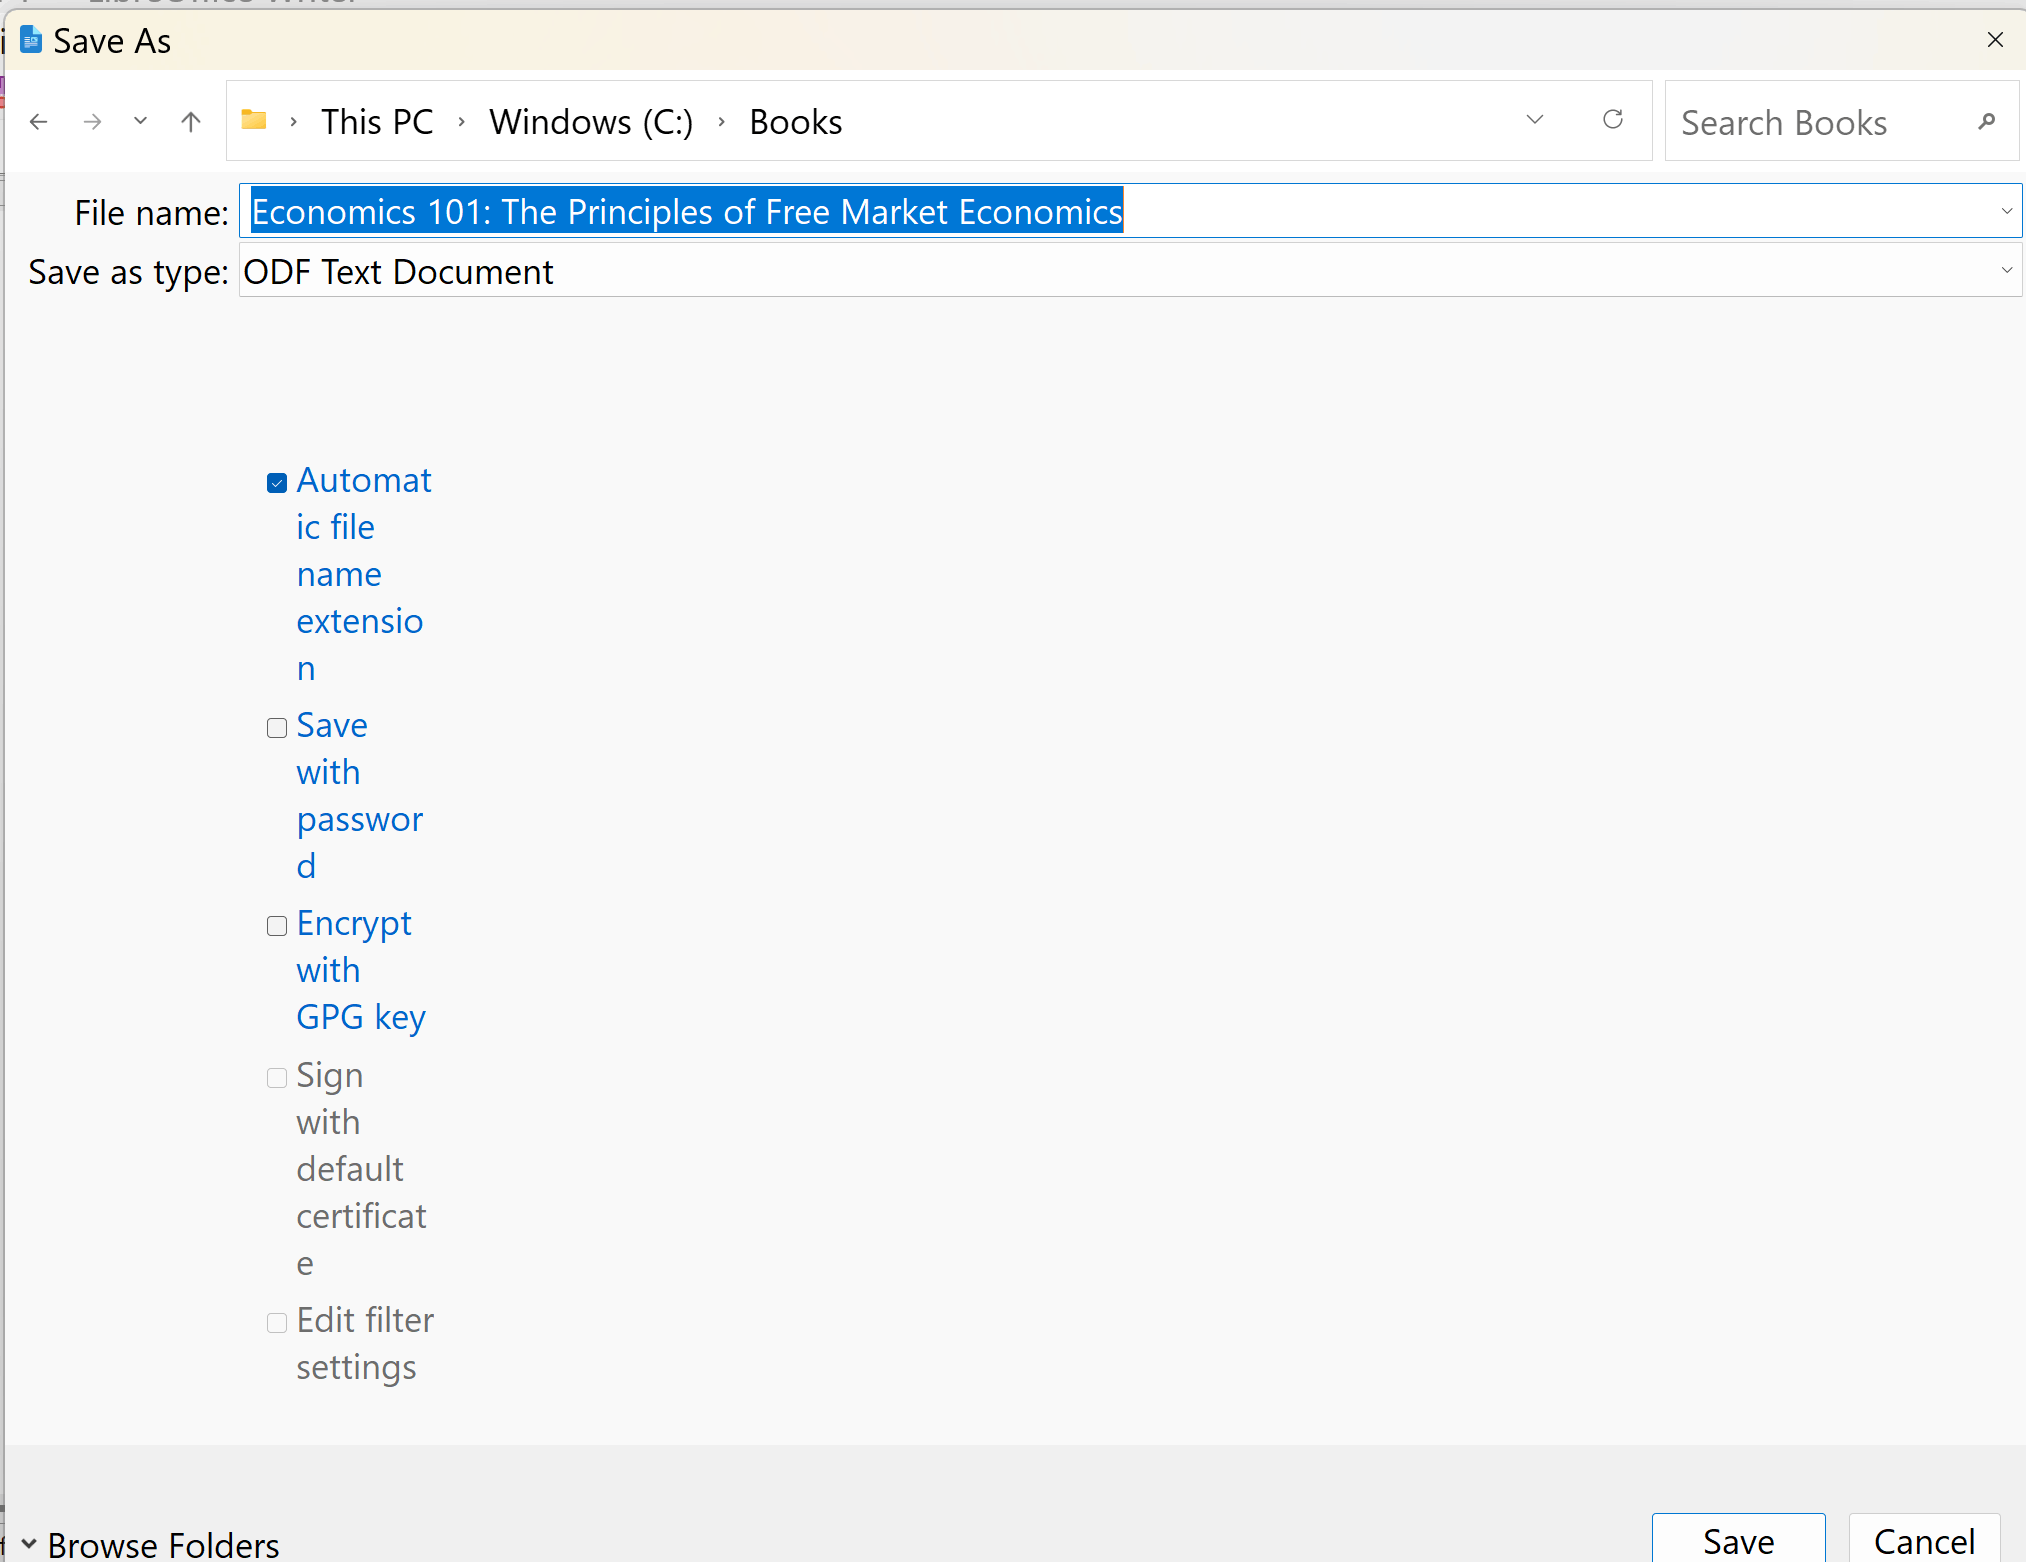Image resolution: width=2026 pixels, height=1562 pixels.
Task: Save the Economics 101 document
Action: click(x=1738, y=1541)
